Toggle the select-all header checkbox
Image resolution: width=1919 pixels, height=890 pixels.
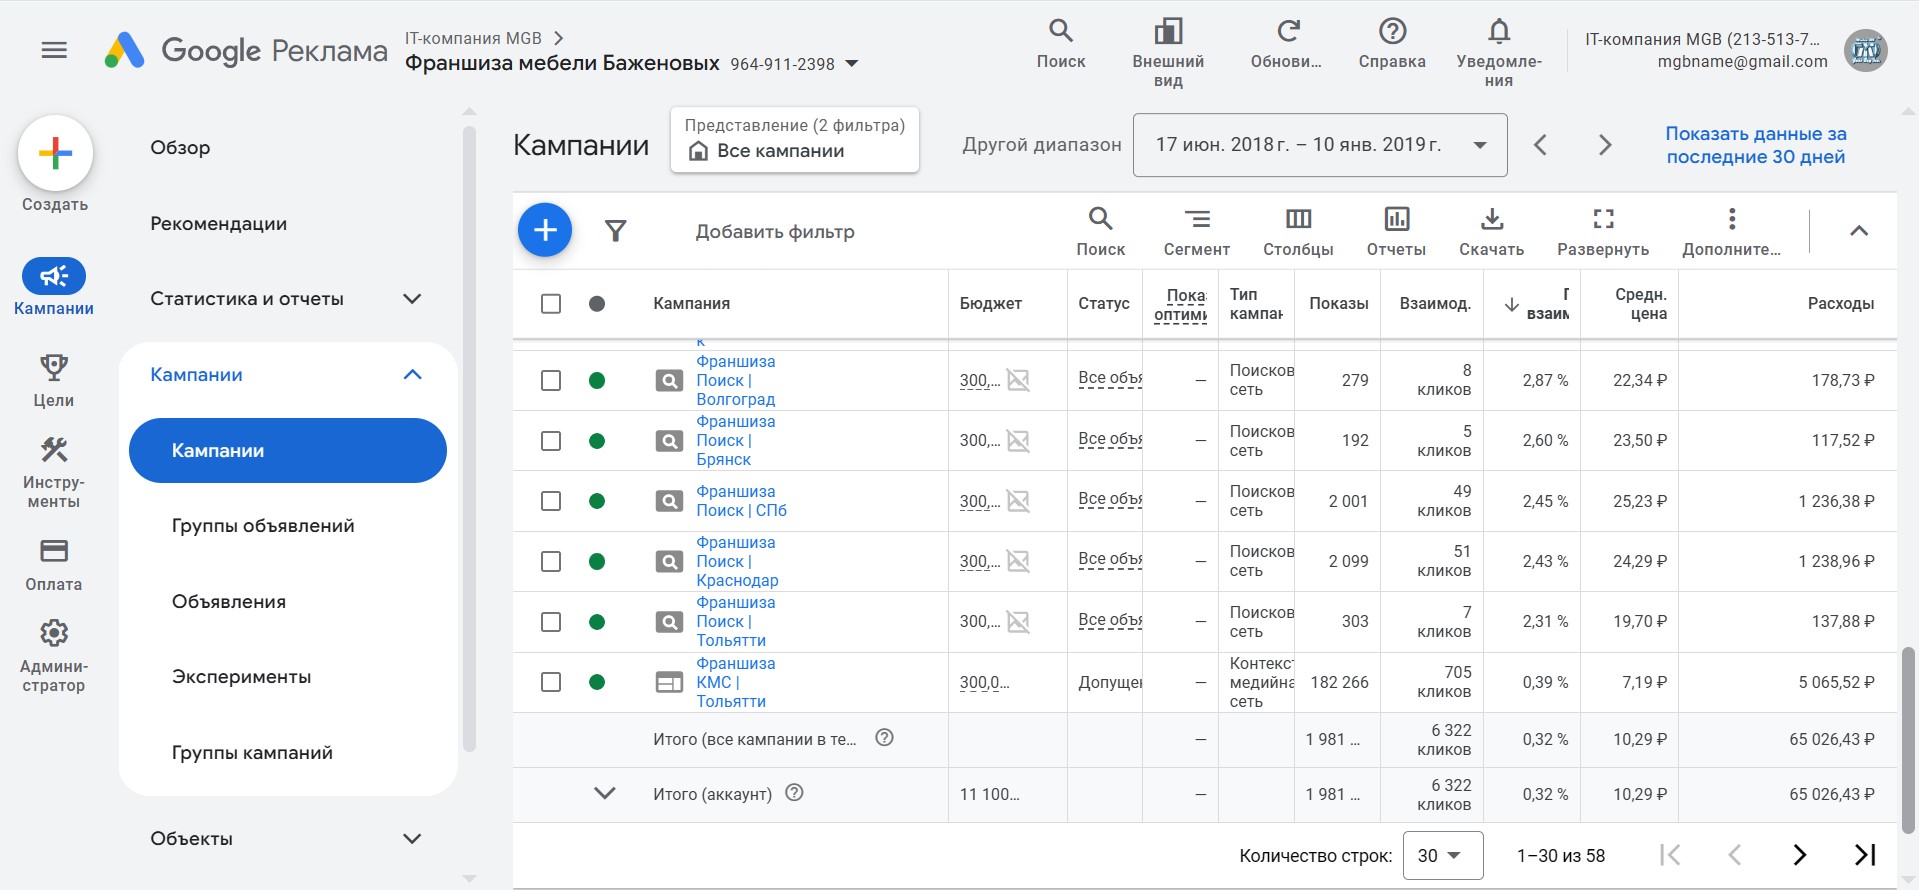pos(551,304)
